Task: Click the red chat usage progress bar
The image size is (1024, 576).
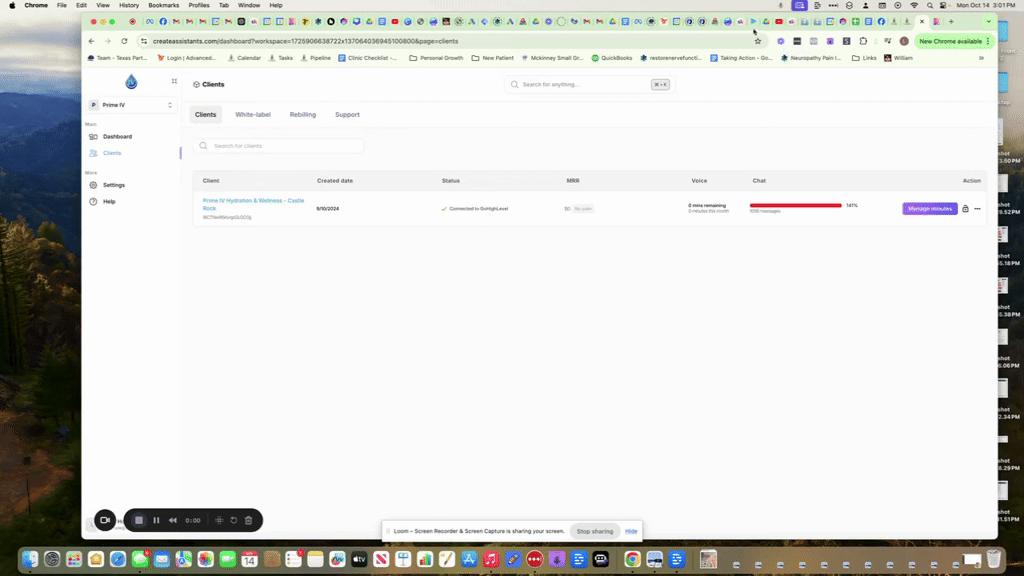Action: [795, 207]
